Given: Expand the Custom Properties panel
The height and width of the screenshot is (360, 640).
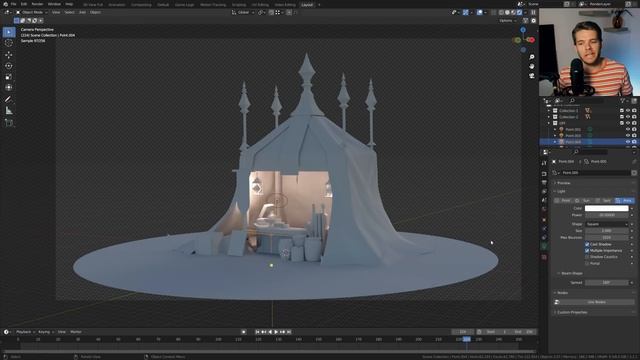Looking at the screenshot, I should coord(572,312).
